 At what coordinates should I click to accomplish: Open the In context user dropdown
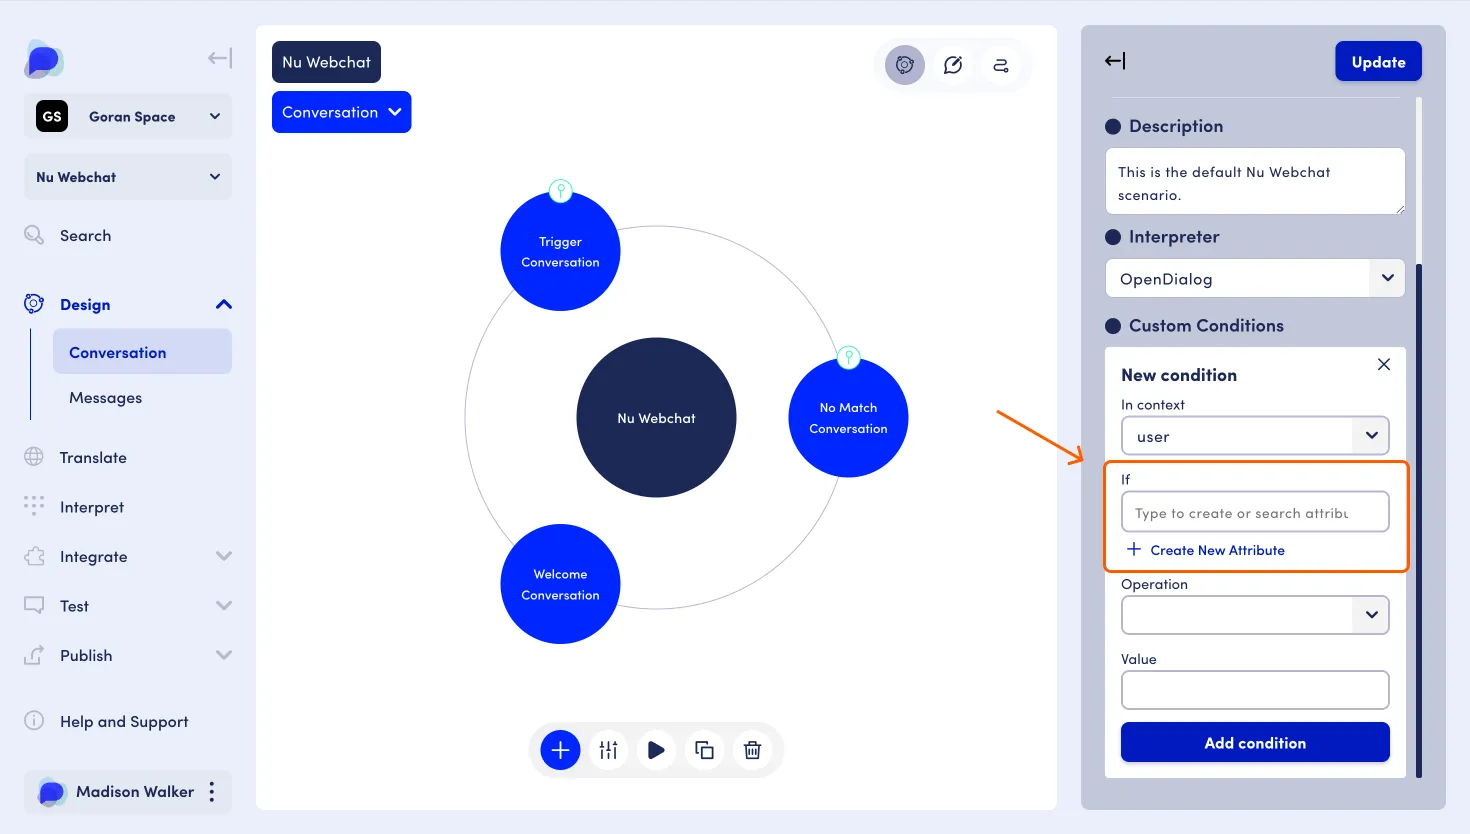pos(1255,436)
